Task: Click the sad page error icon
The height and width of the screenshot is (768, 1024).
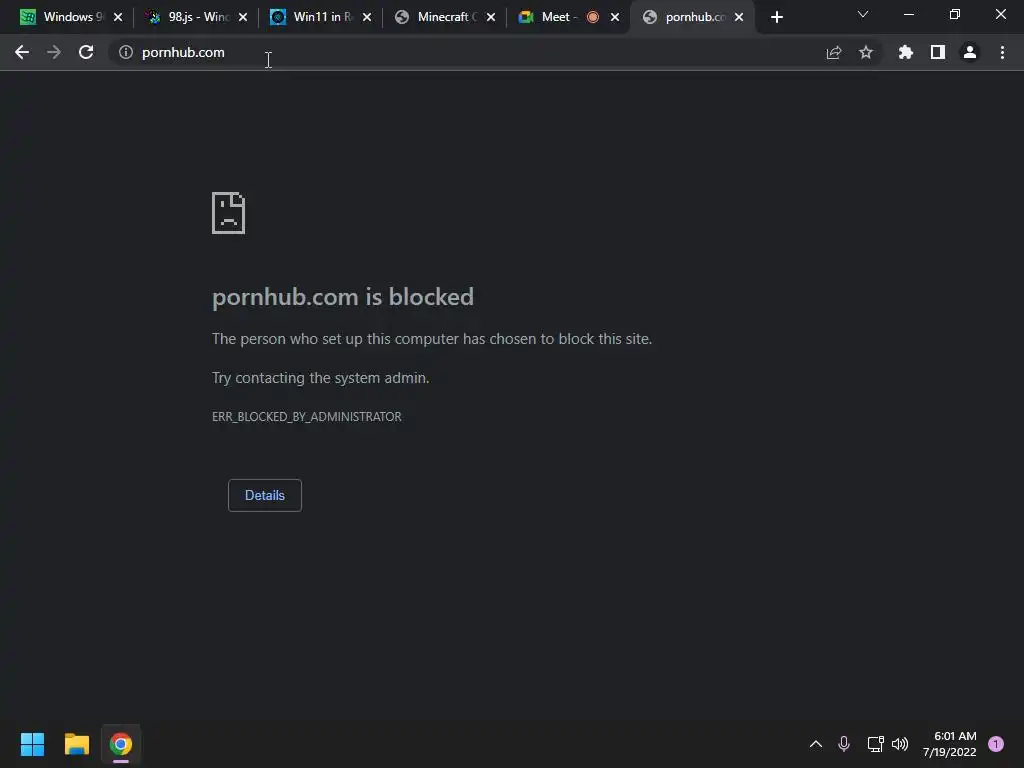Action: 229,213
